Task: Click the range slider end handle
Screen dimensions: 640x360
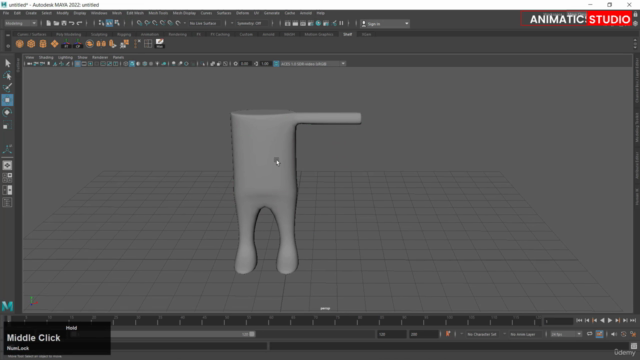Action: [252, 334]
